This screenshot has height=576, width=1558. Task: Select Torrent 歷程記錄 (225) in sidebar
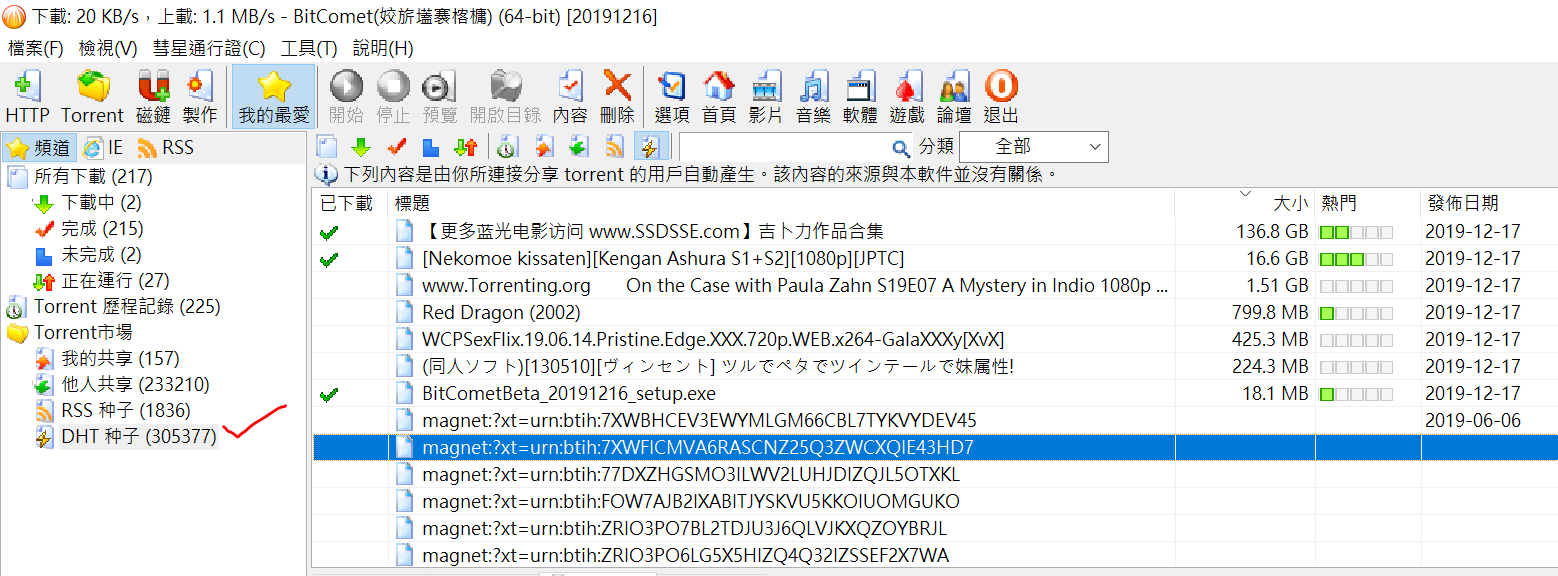pyautogui.click(x=127, y=306)
